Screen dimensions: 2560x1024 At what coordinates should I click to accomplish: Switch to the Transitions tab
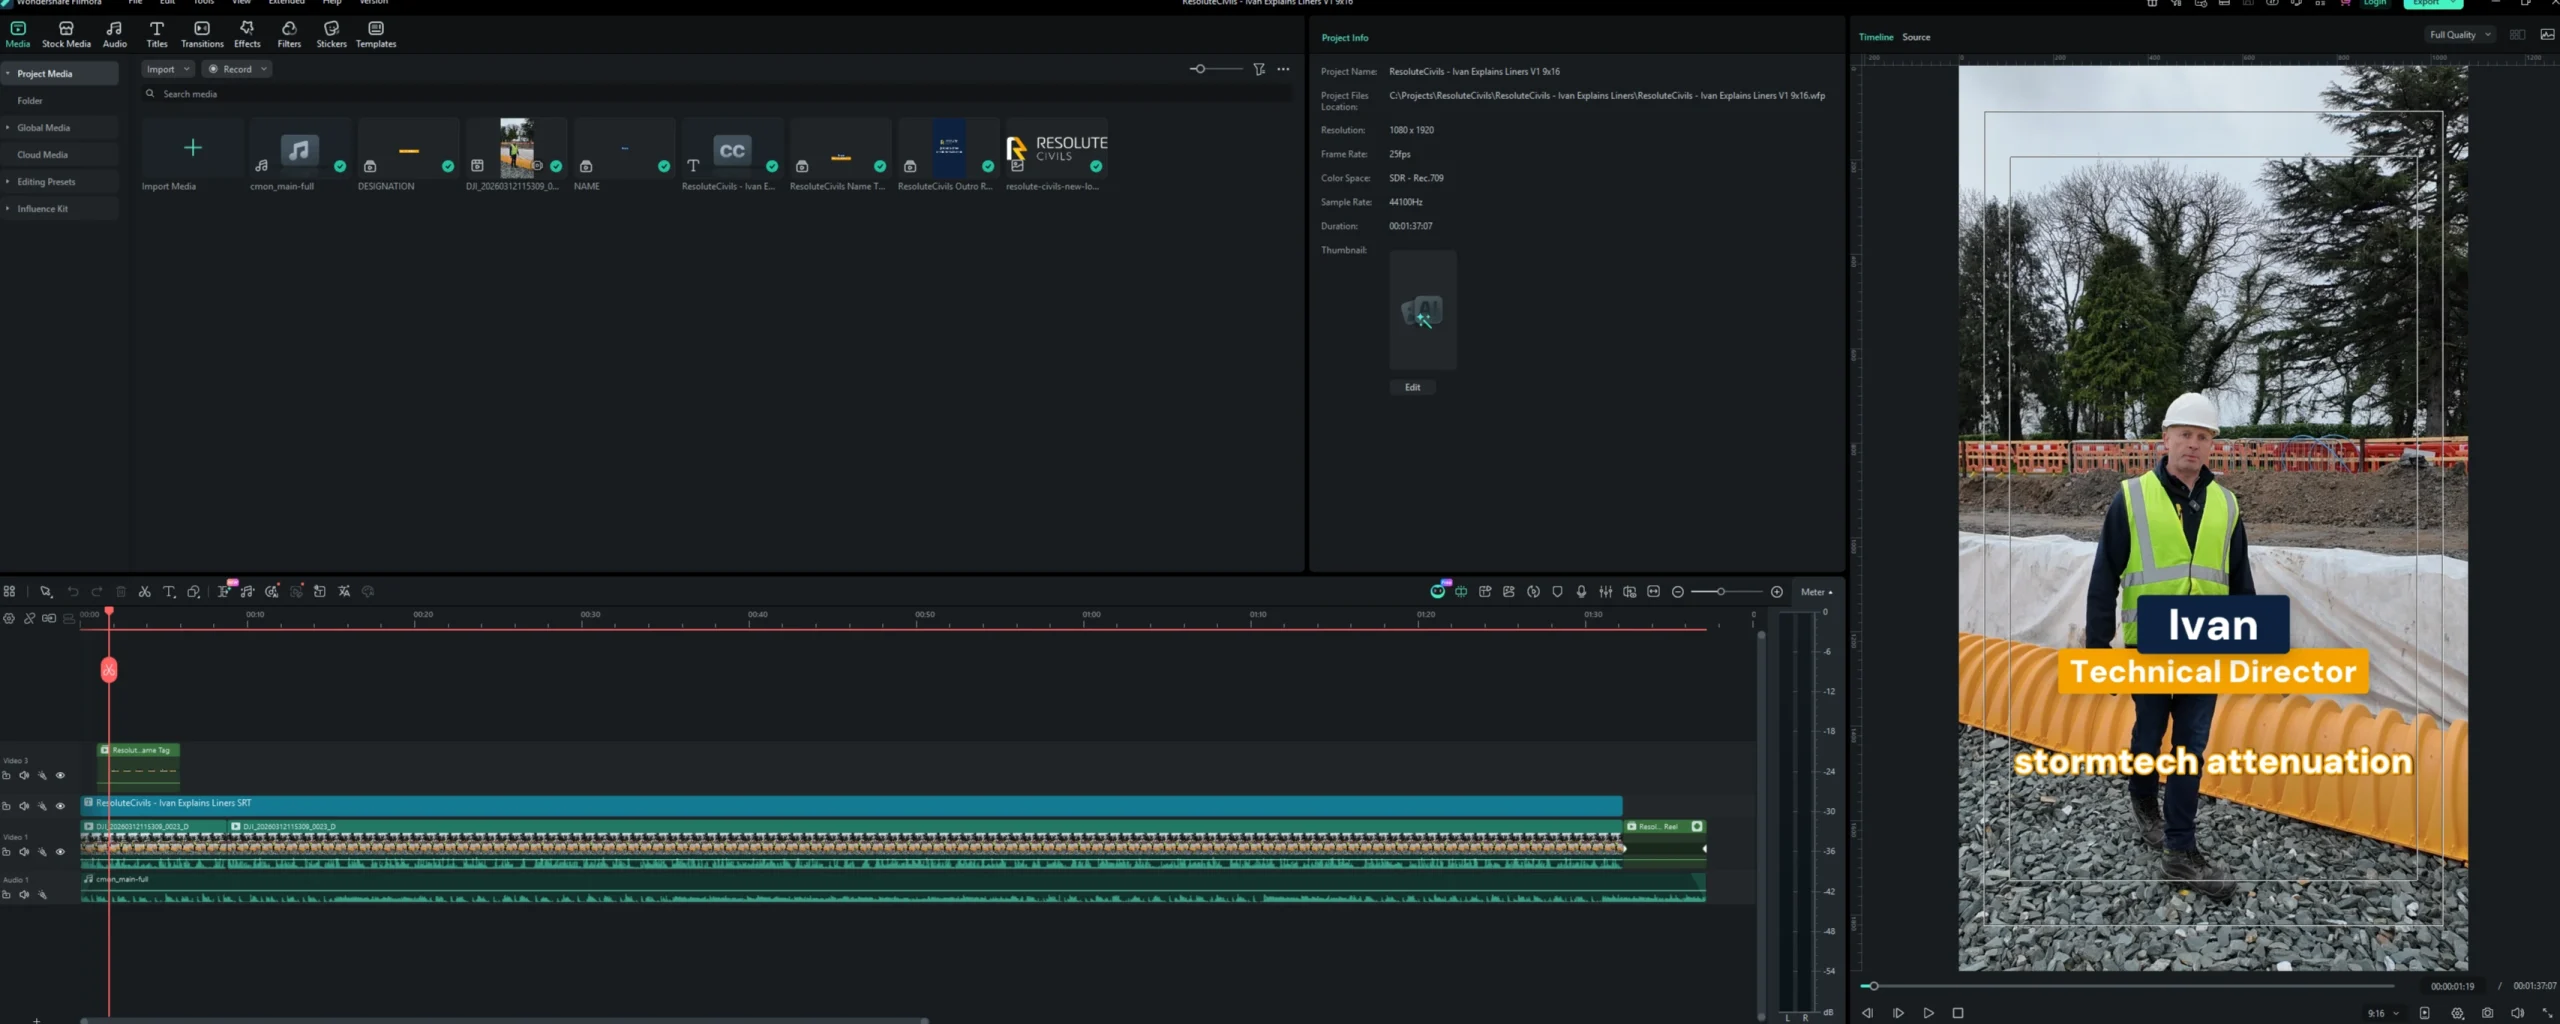pyautogui.click(x=202, y=34)
